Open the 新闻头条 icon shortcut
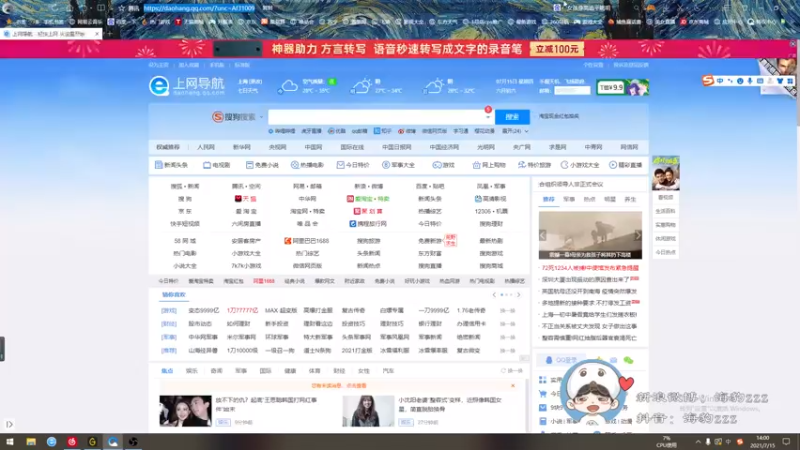Screen dimensions: 800x450 coord(171,165)
